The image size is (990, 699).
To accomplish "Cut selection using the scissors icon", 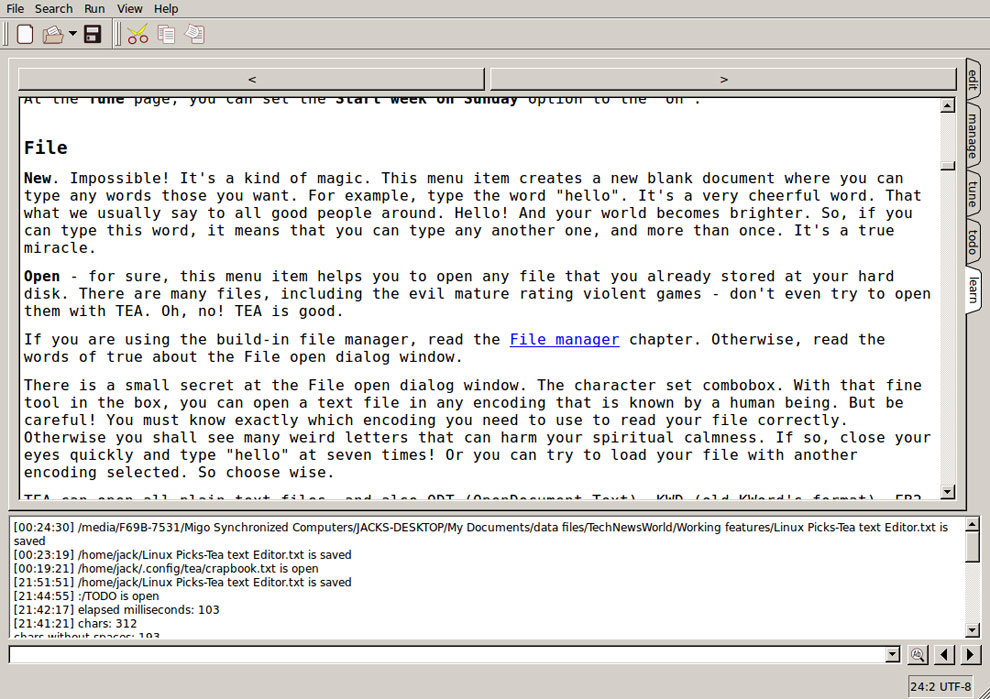I will click(138, 34).
